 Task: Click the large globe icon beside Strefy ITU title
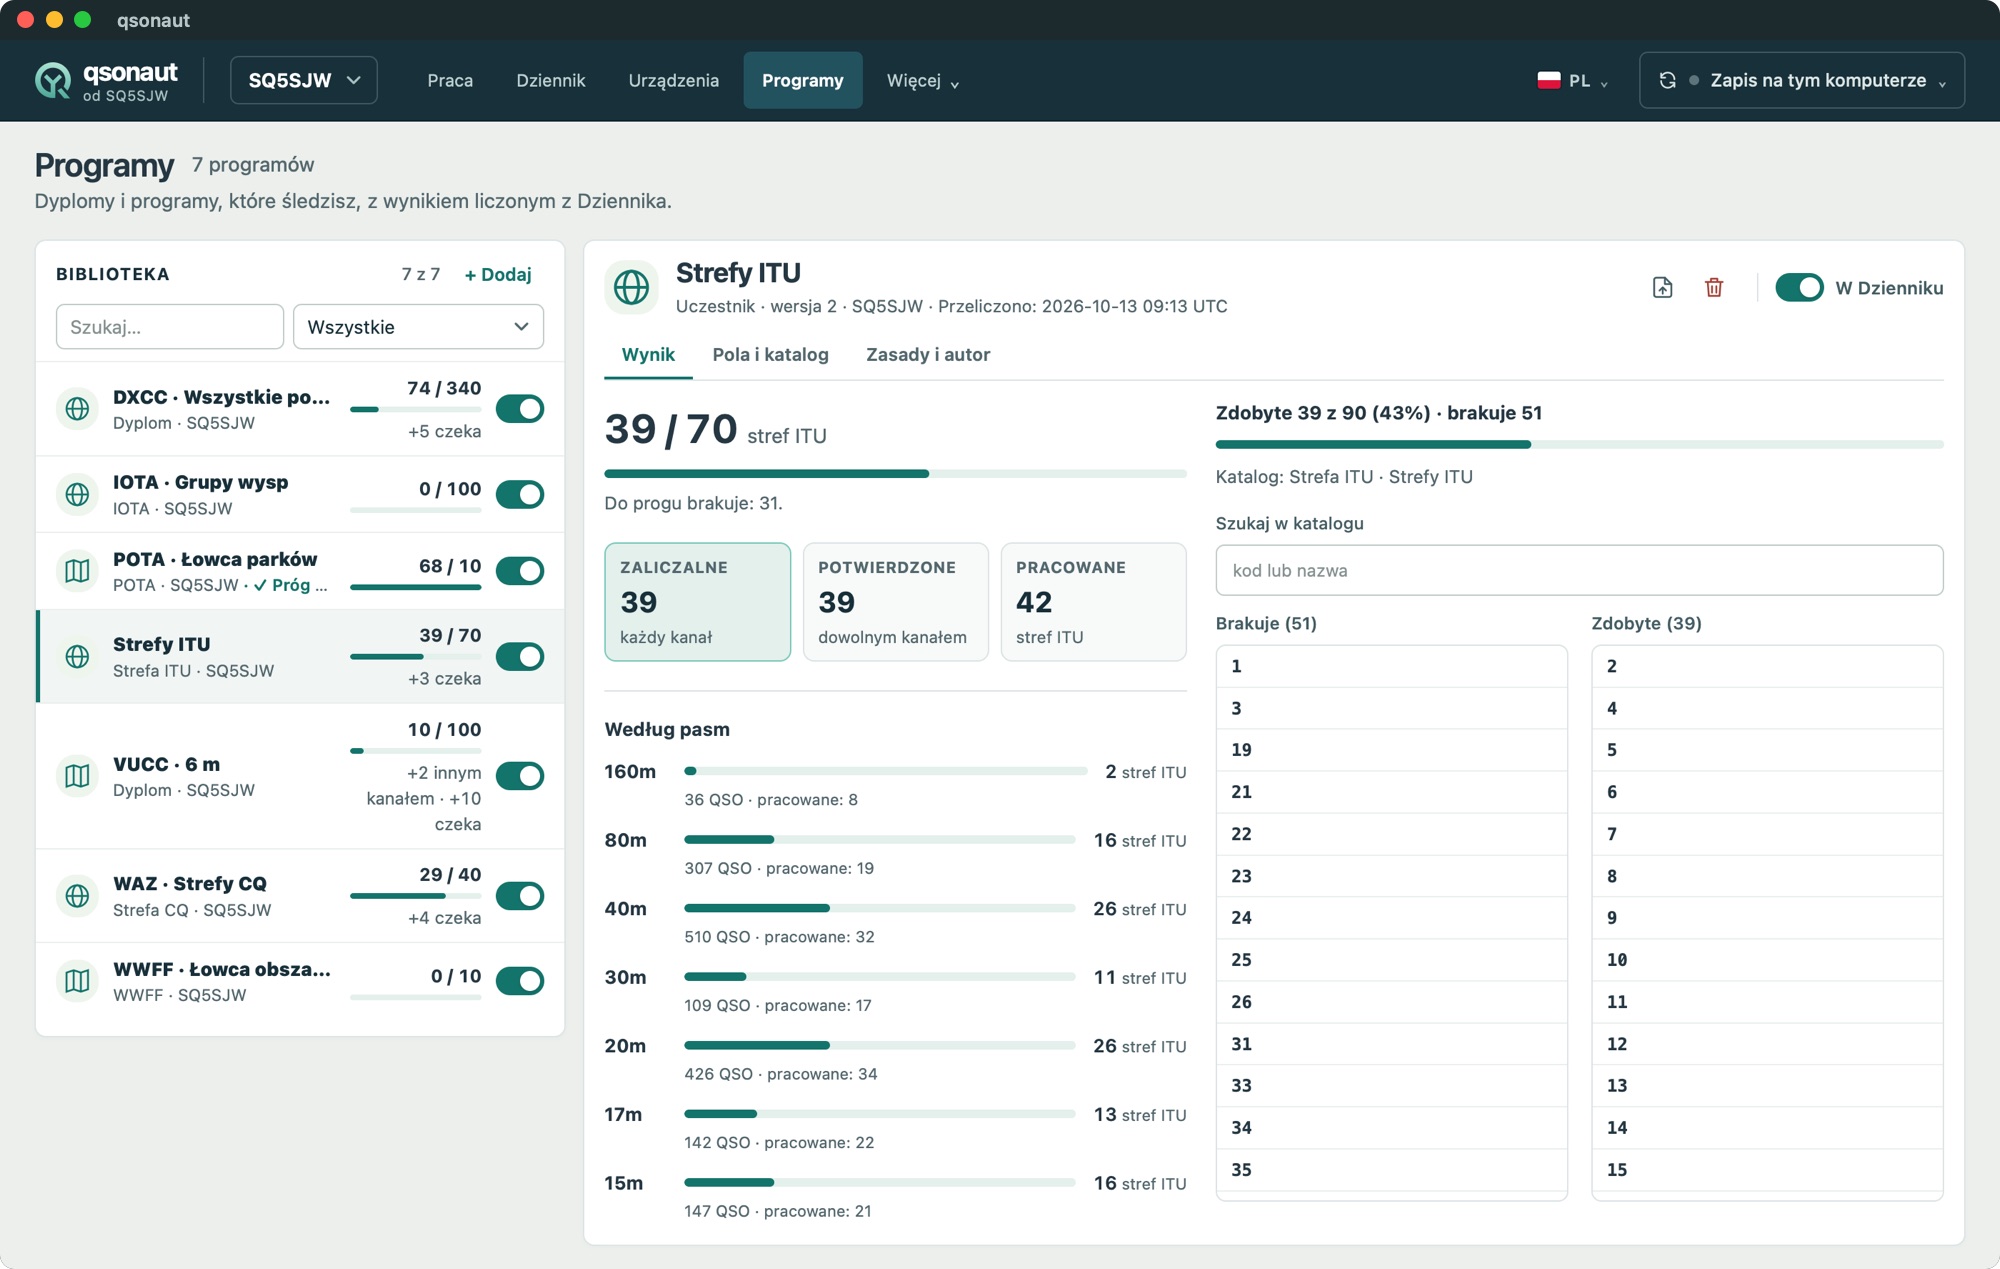(631, 288)
